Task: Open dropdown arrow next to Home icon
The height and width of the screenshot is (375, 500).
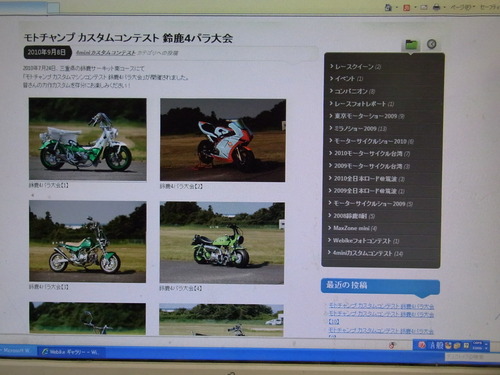Action: coord(397,7)
